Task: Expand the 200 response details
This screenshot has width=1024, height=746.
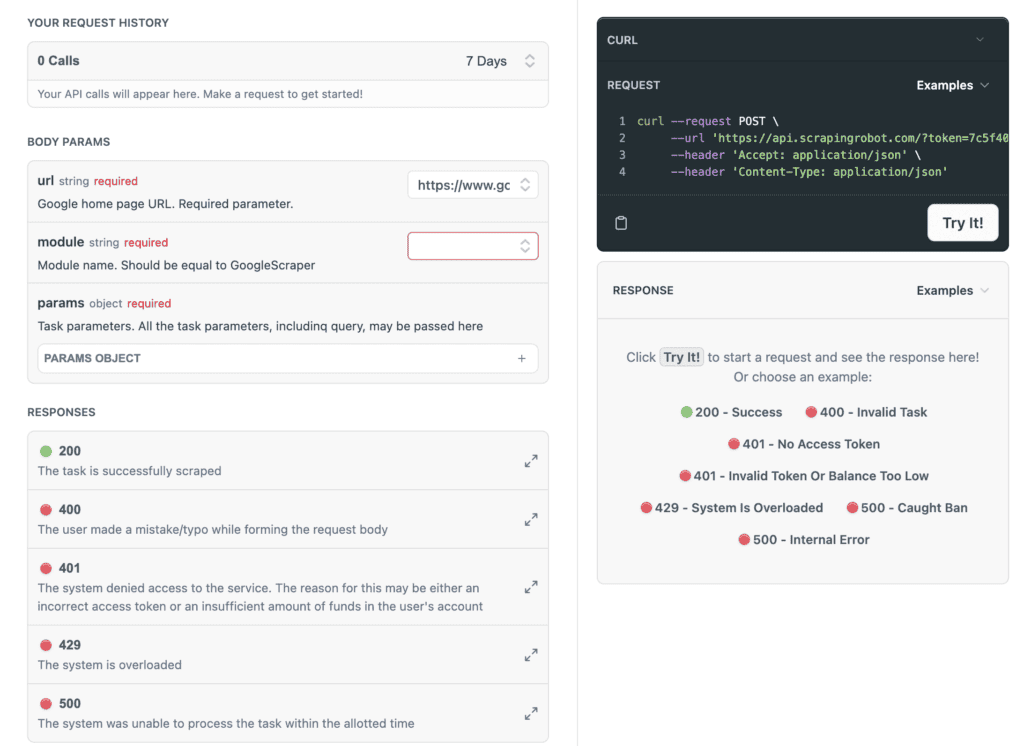Action: click(x=530, y=458)
